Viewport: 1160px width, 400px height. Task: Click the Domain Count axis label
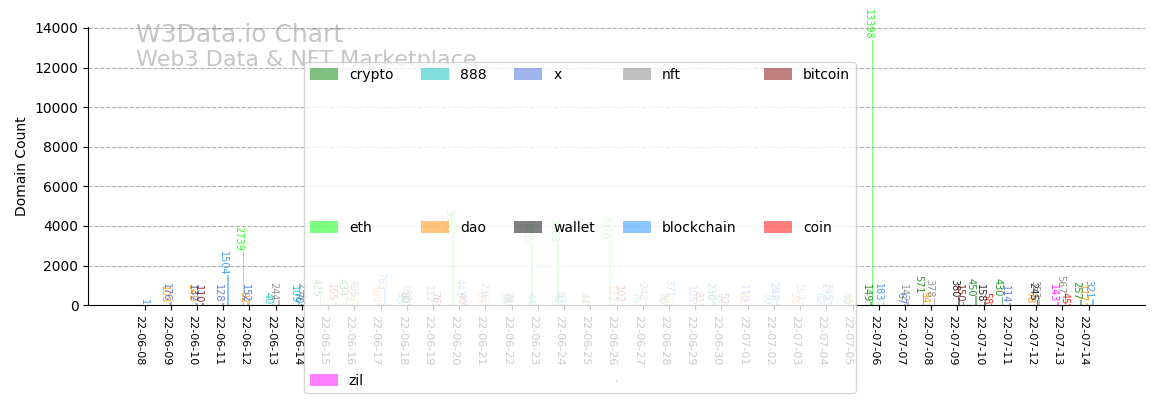[x=21, y=167]
